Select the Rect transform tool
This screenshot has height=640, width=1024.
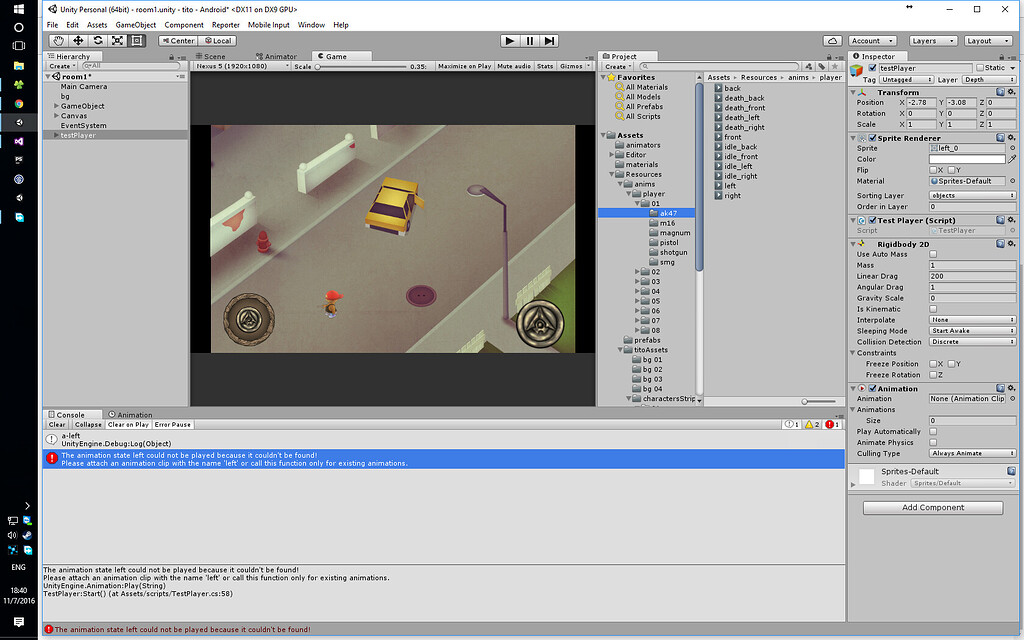click(x=138, y=40)
